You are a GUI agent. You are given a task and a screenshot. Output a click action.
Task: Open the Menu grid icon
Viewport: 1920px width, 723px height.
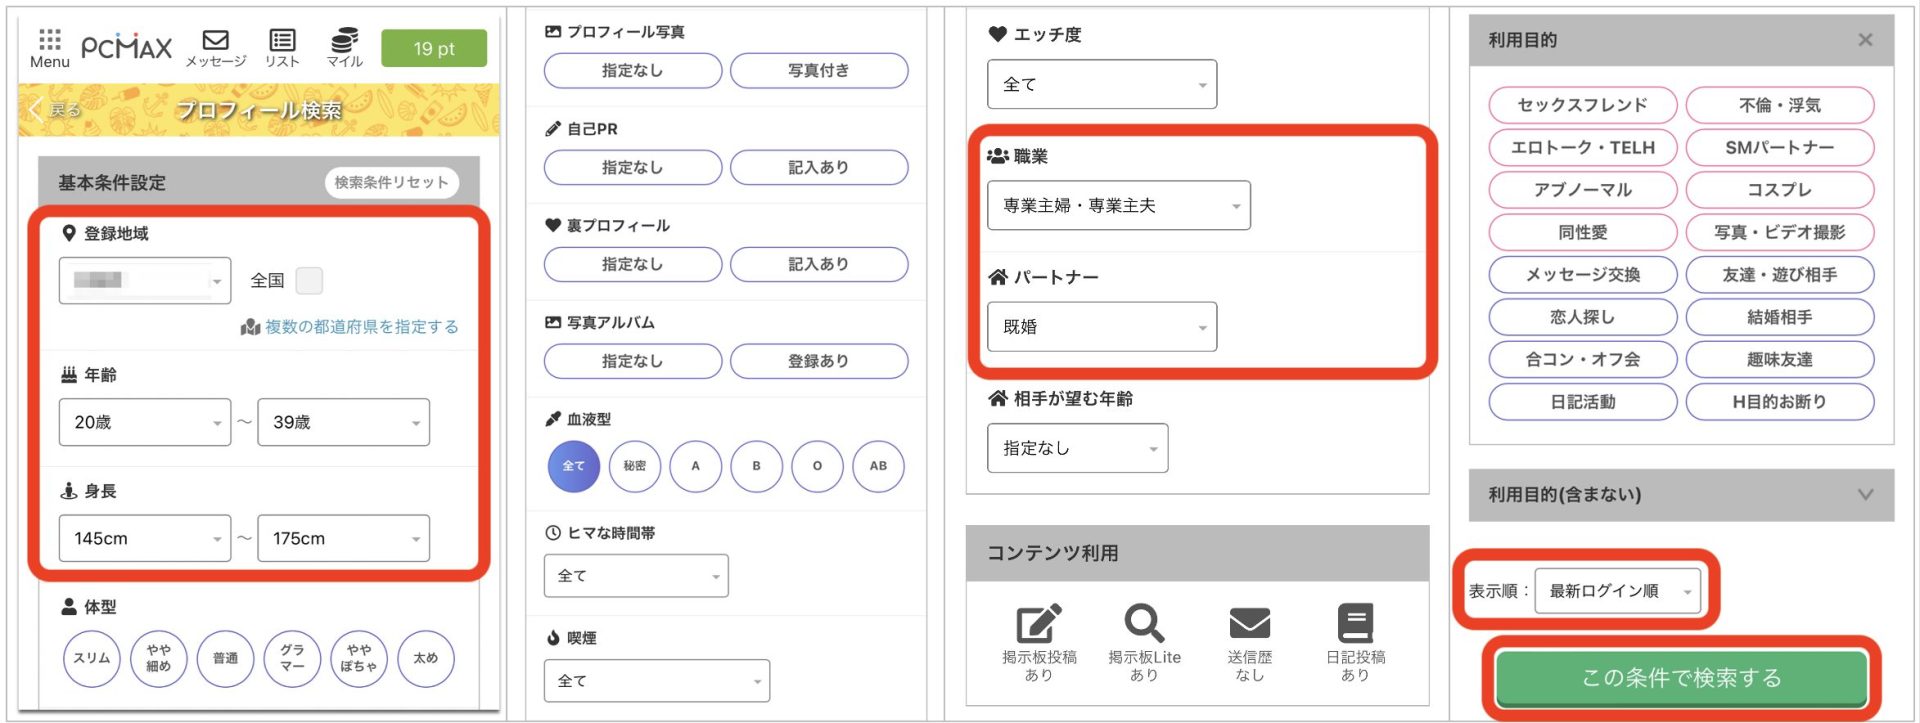coord(49,40)
